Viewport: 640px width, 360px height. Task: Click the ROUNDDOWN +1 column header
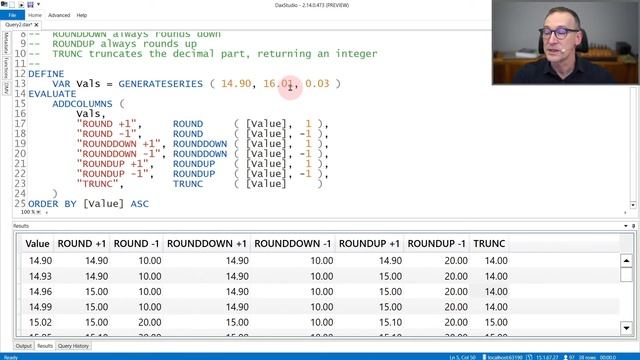coord(207,244)
